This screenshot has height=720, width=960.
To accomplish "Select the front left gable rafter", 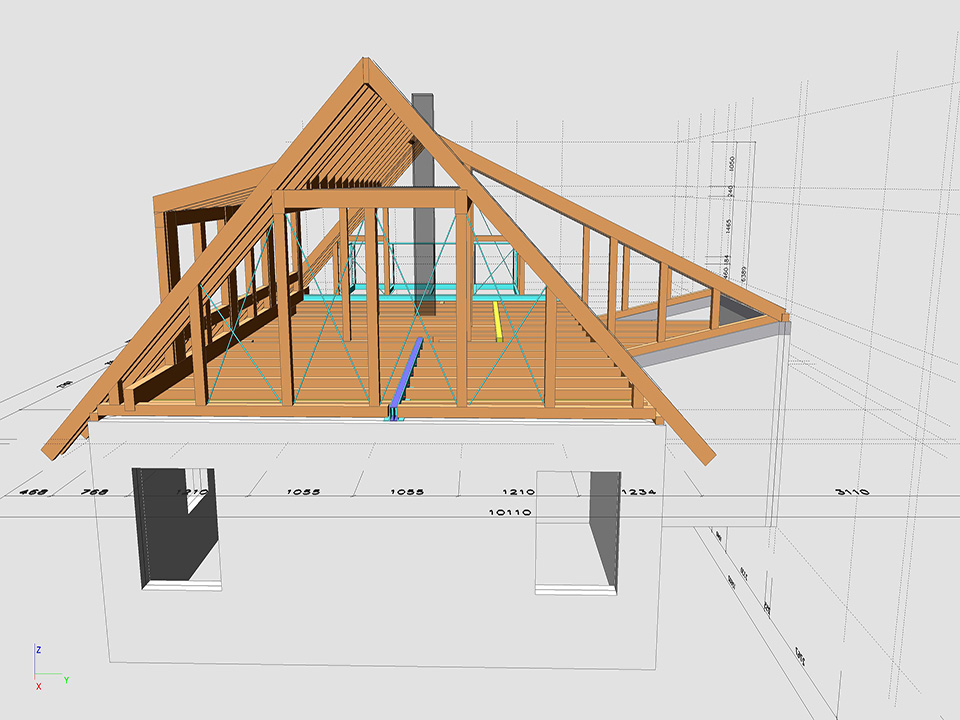I will pyautogui.click(x=200, y=265).
